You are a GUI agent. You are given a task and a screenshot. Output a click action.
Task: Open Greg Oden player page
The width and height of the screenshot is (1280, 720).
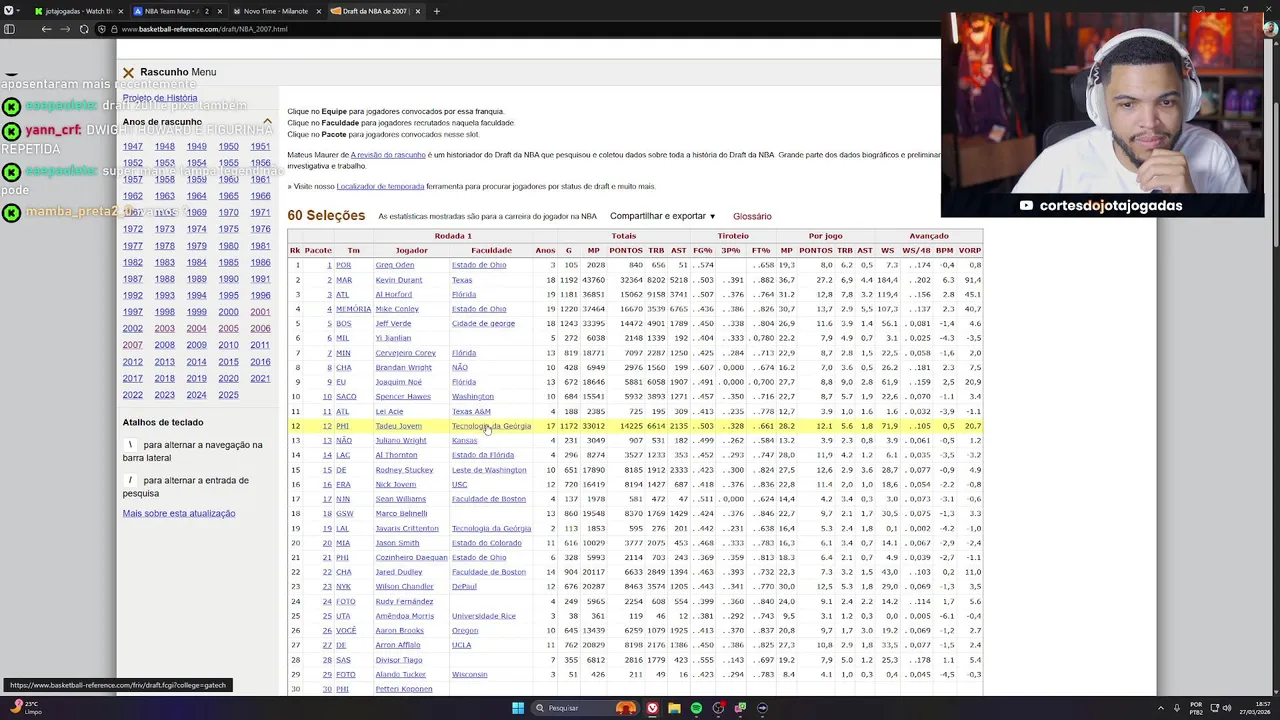pos(394,265)
